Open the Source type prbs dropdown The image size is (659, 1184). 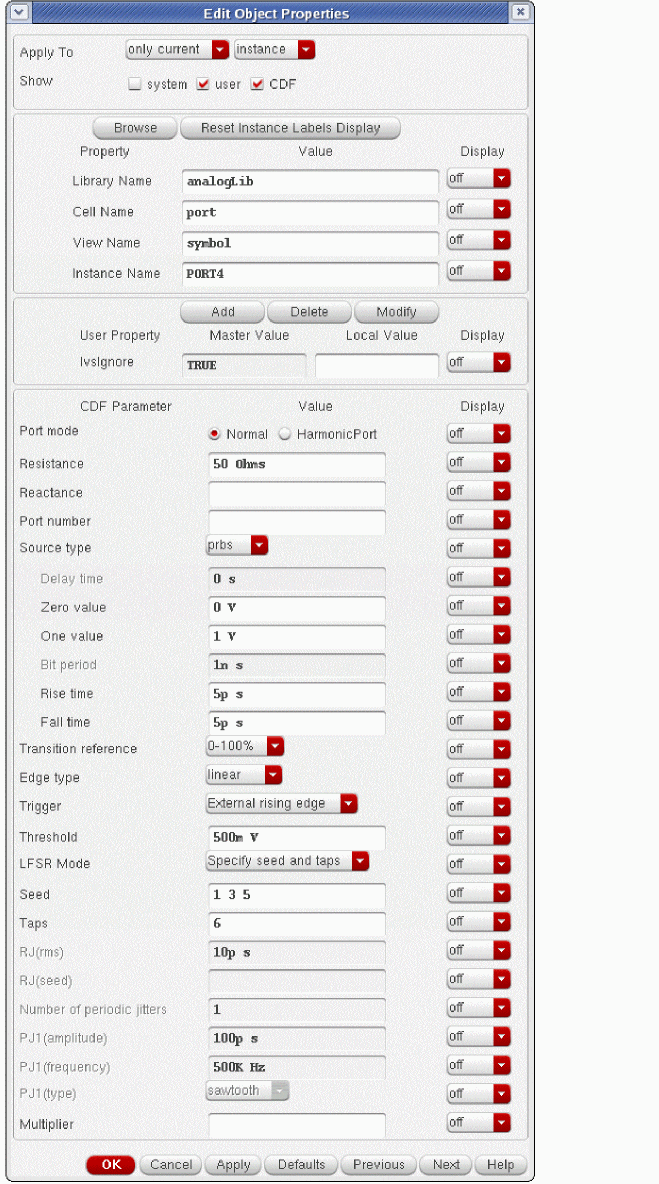tap(237, 545)
